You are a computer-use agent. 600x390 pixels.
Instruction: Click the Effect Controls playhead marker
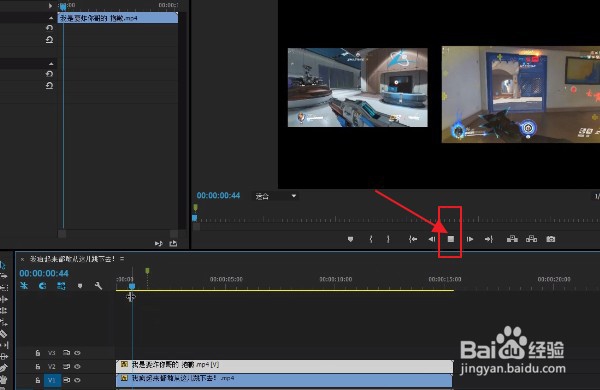(63, 7)
